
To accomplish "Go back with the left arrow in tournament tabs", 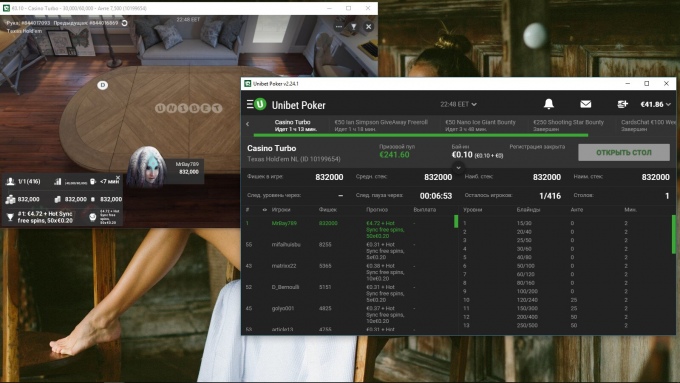I will 248,124.
